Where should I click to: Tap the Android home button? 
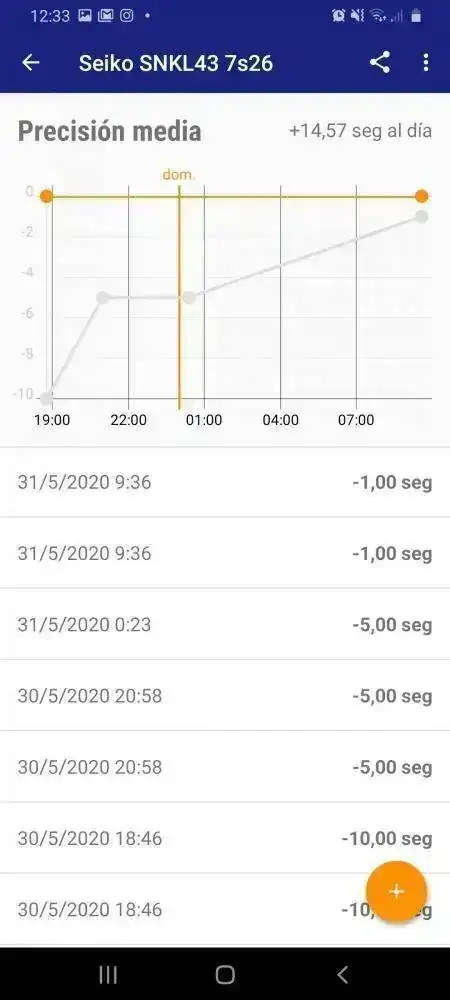click(225, 974)
